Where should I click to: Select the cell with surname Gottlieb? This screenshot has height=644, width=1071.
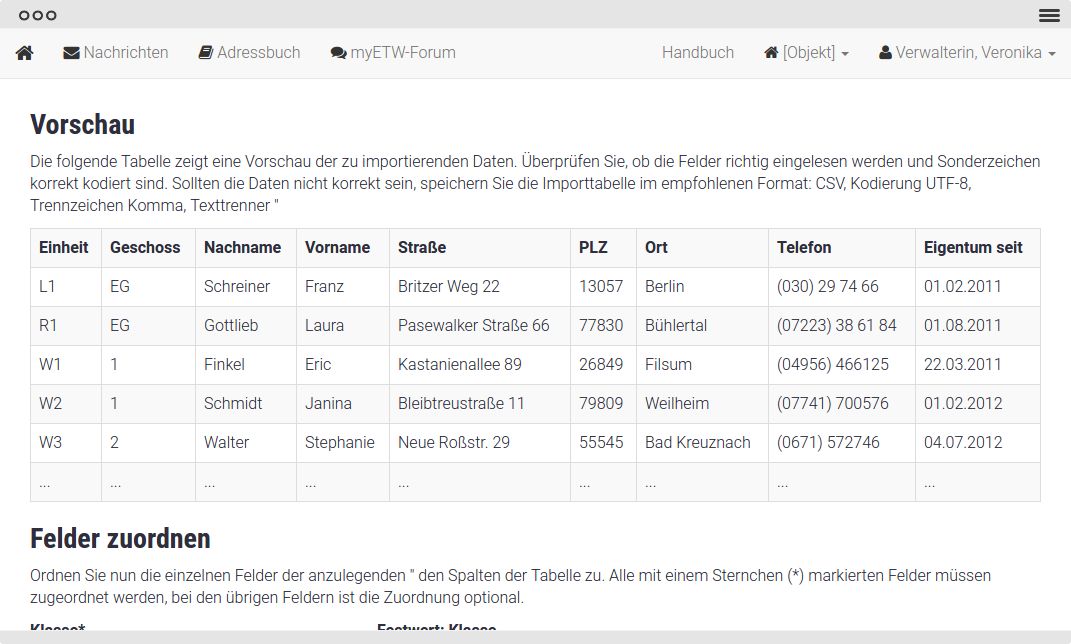coord(231,325)
